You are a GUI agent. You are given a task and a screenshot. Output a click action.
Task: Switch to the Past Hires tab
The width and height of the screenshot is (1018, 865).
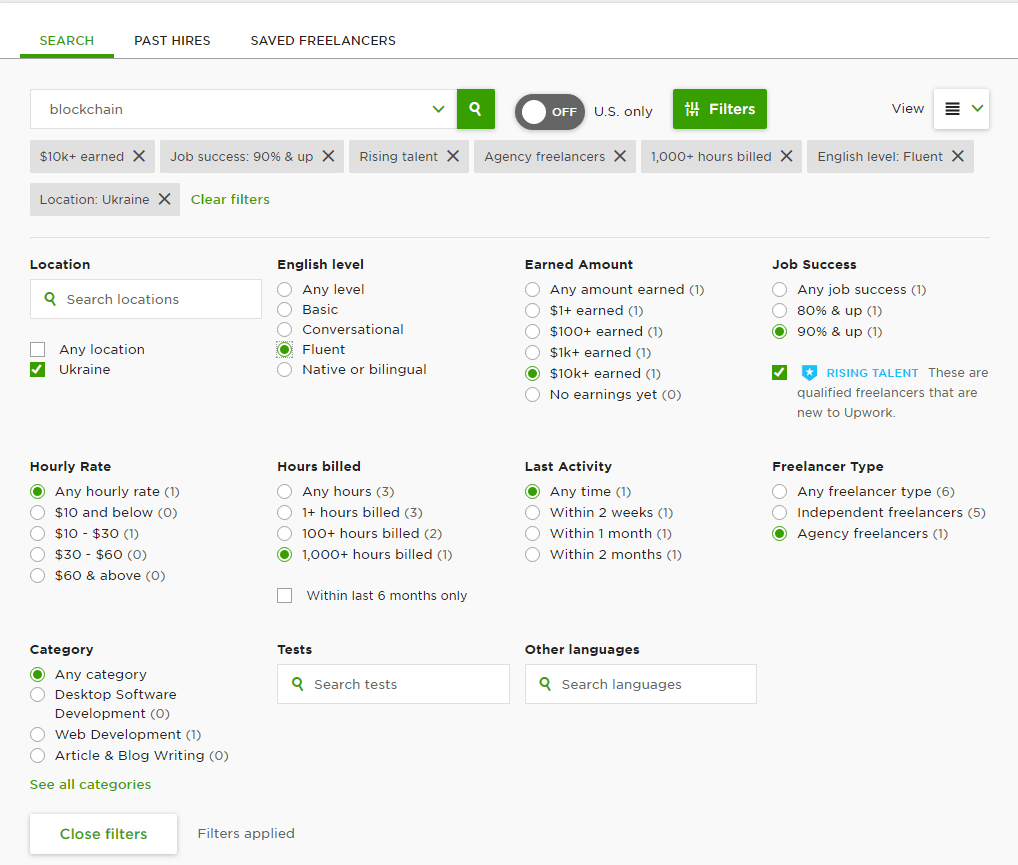172,41
